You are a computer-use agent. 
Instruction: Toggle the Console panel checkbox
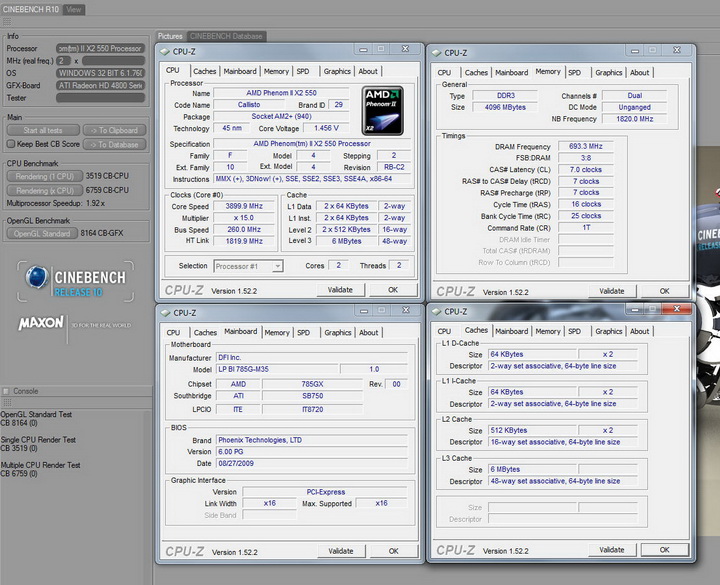[6, 391]
